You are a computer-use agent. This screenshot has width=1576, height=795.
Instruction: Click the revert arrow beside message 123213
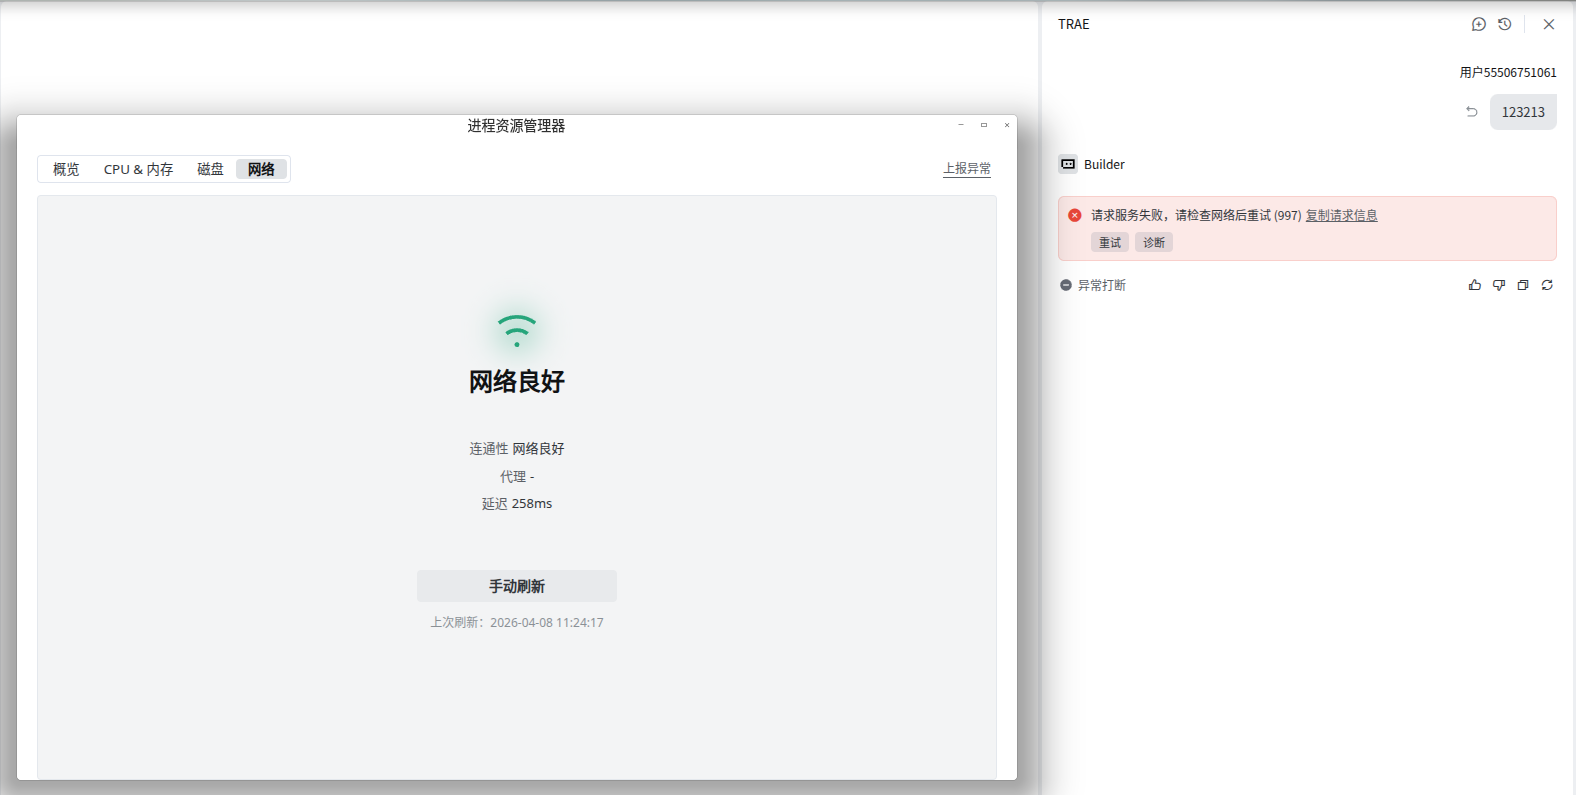[1471, 112]
